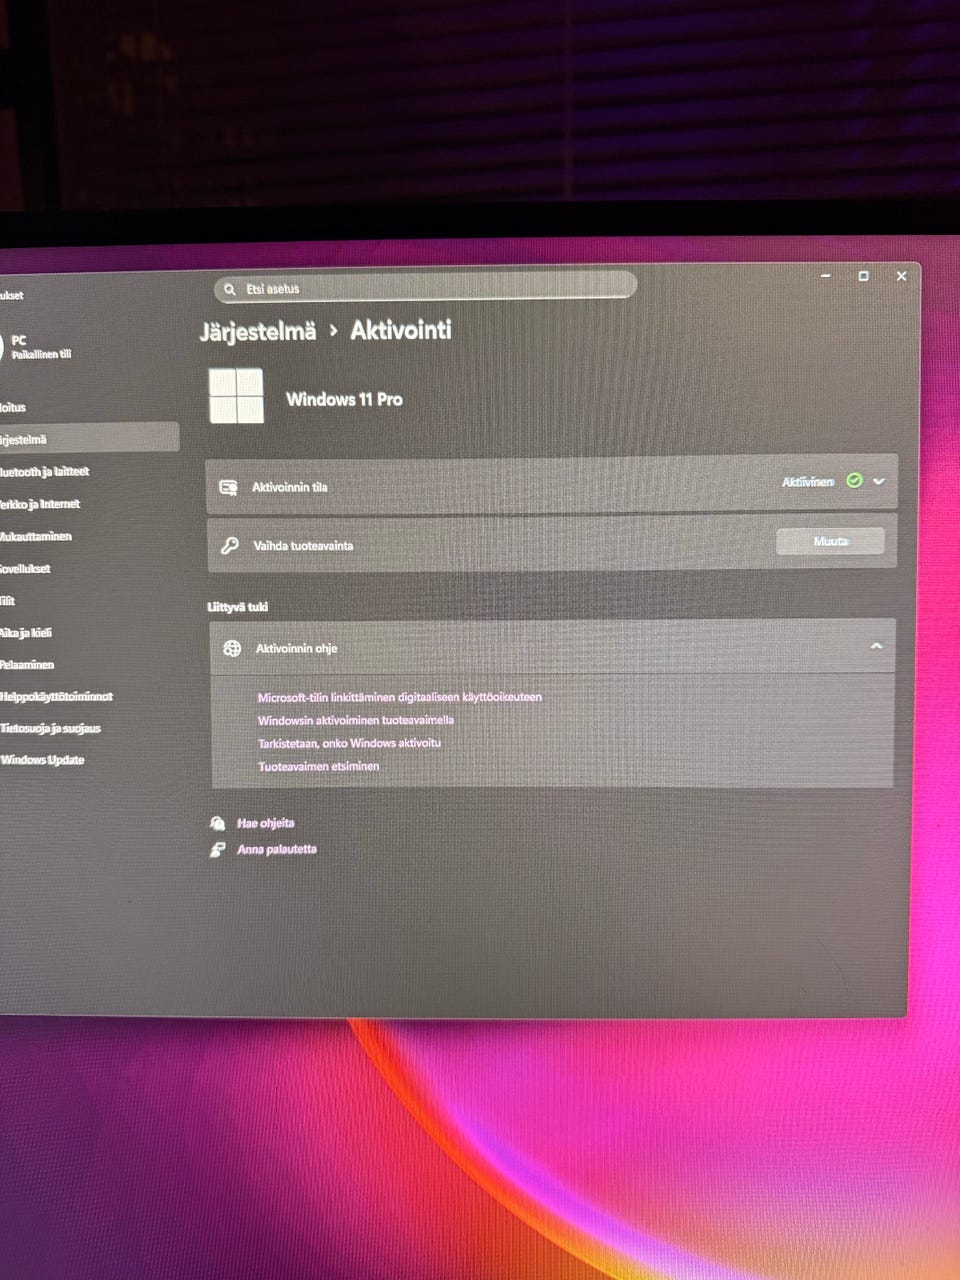Click the Aktivointi page title

click(x=401, y=330)
